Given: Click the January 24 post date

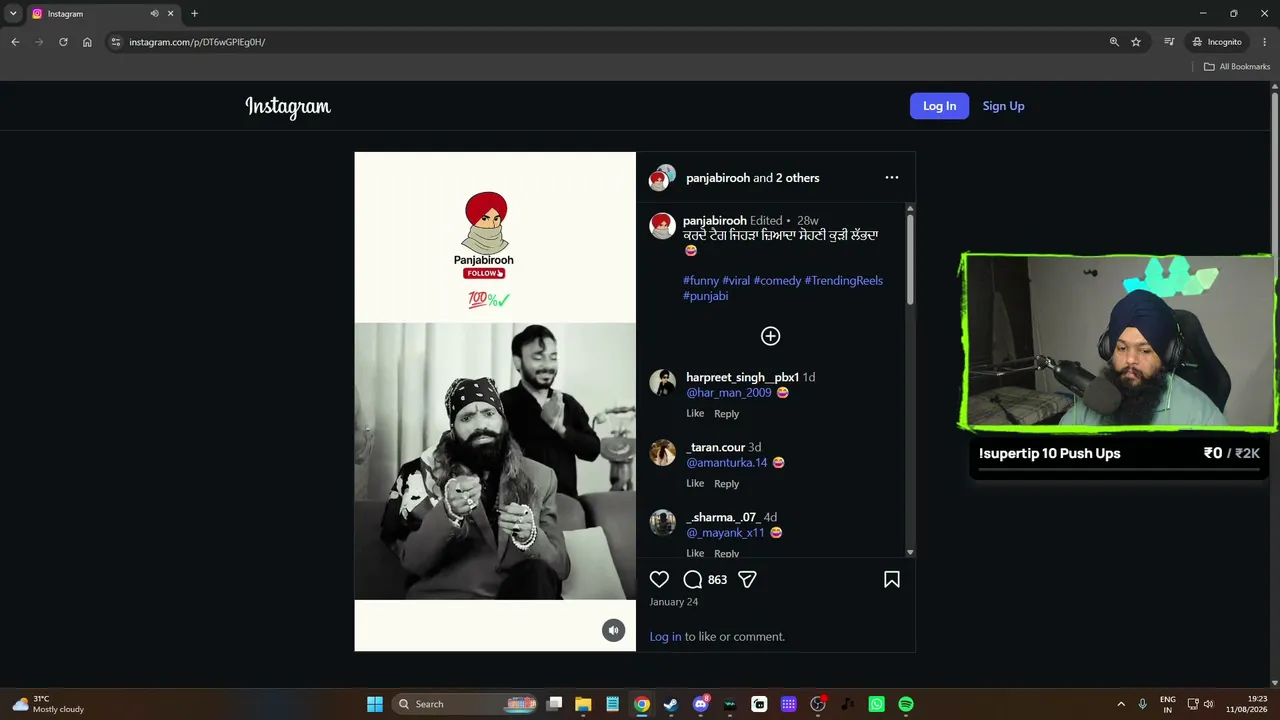Looking at the screenshot, I should click(x=674, y=602).
